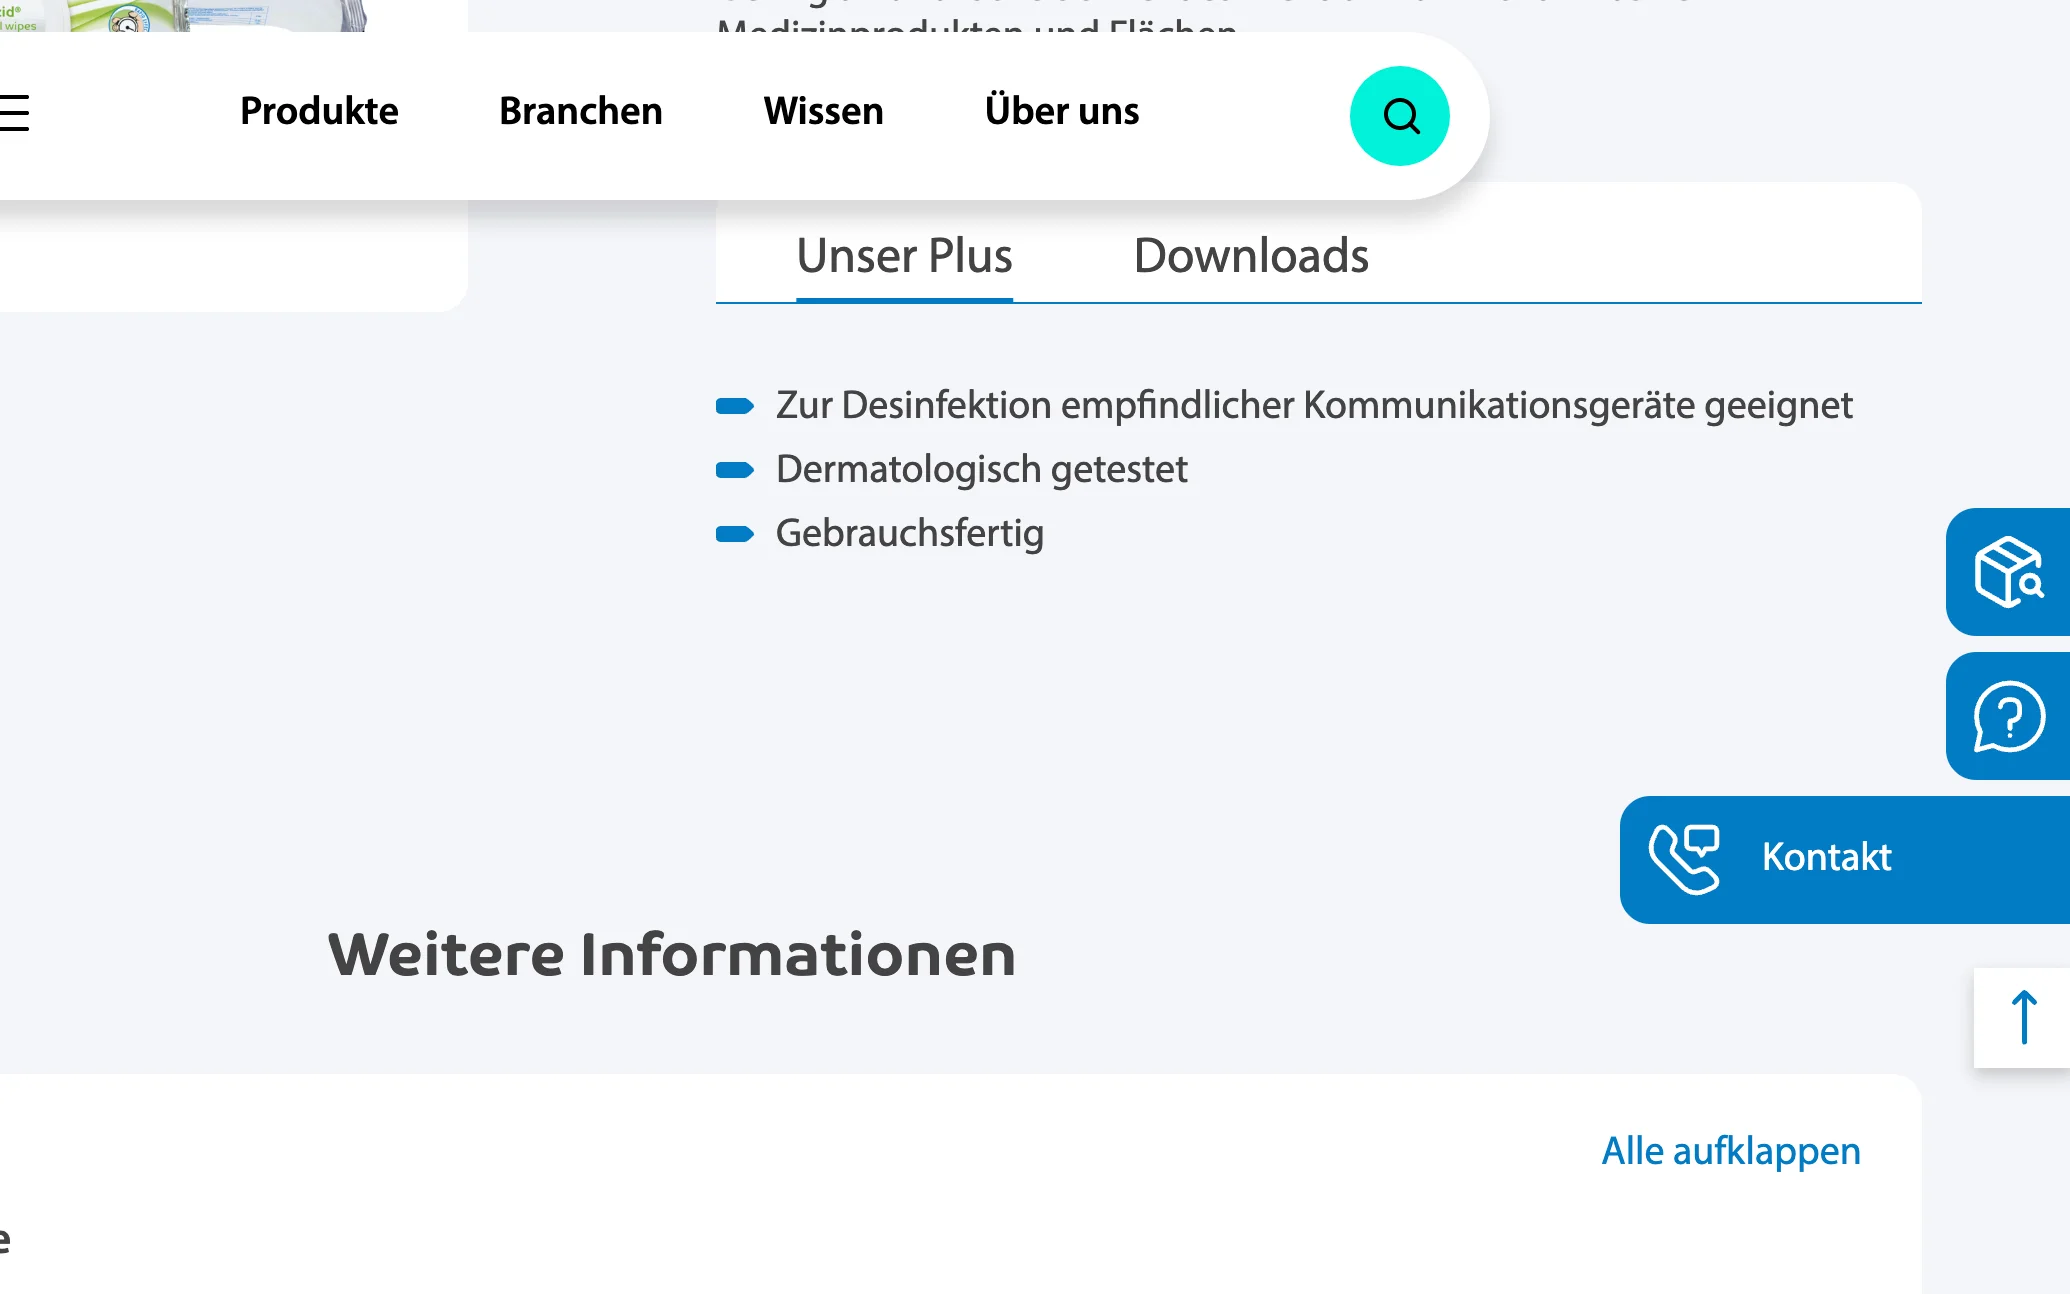
Task: Click the phone icon in Kontakt button
Action: click(x=1685, y=859)
